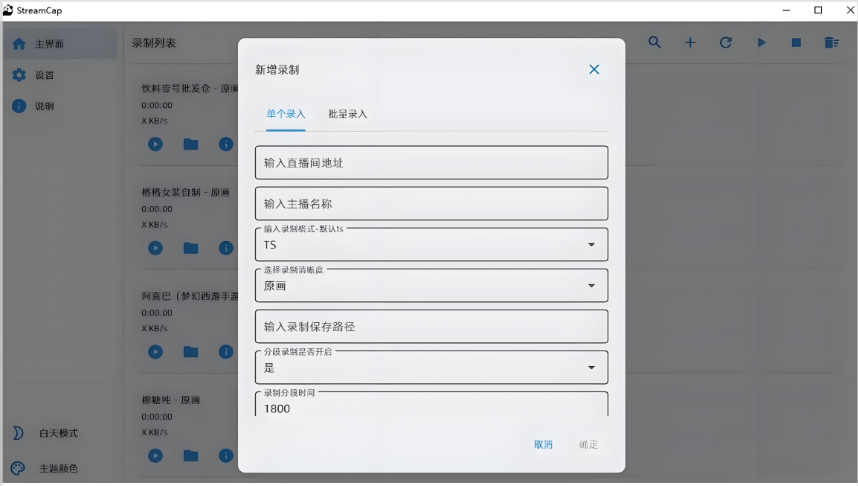Minimize the StreamCap window
Viewport: 858px width, 486px height.
(786, 10)
